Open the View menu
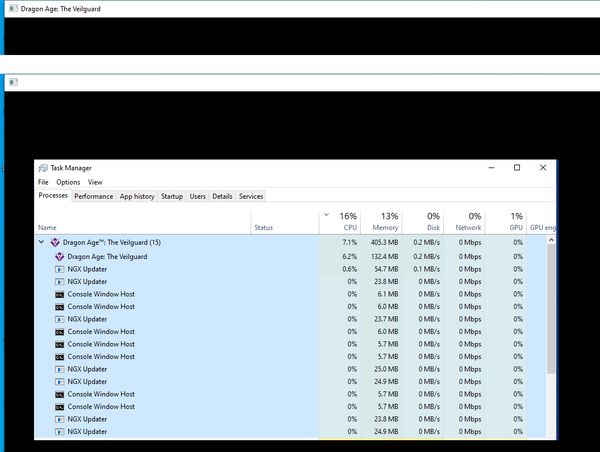Image resolution: width=600 pixels, height=452 pixels. [95, 183]
